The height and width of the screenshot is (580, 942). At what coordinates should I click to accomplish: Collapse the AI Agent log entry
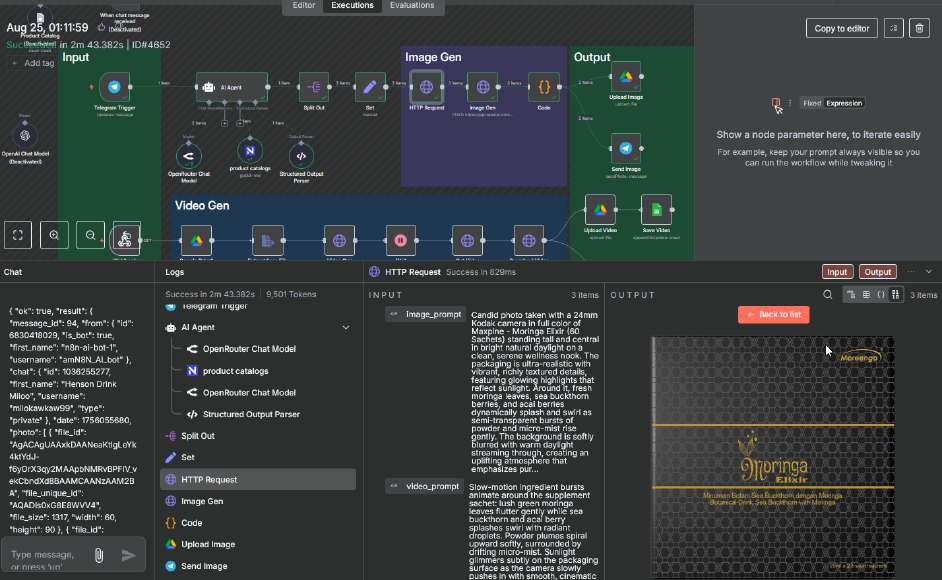click(x=346, y=328)
